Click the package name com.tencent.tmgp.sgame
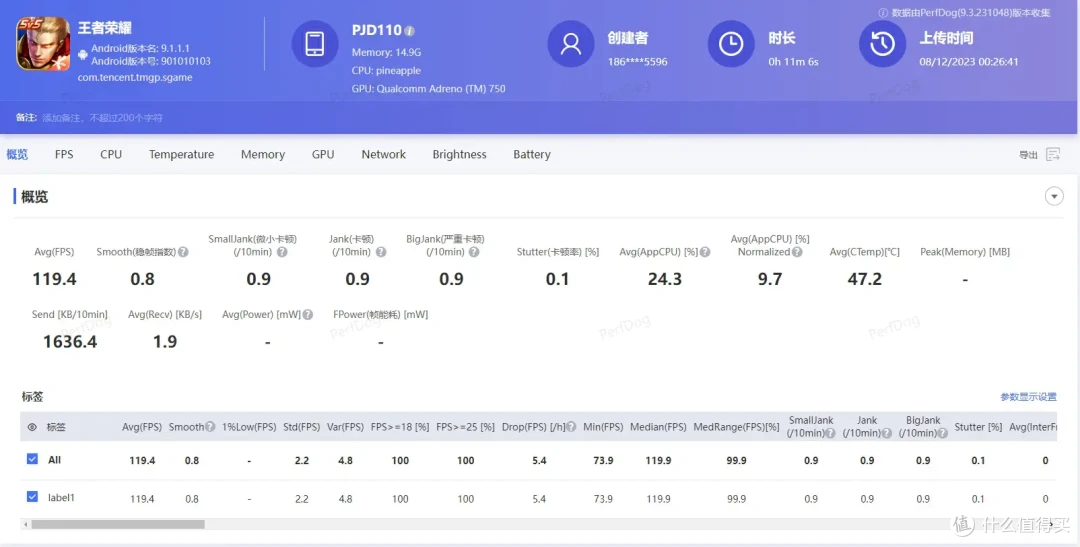The image size is (1080, 547). [135, 77]
